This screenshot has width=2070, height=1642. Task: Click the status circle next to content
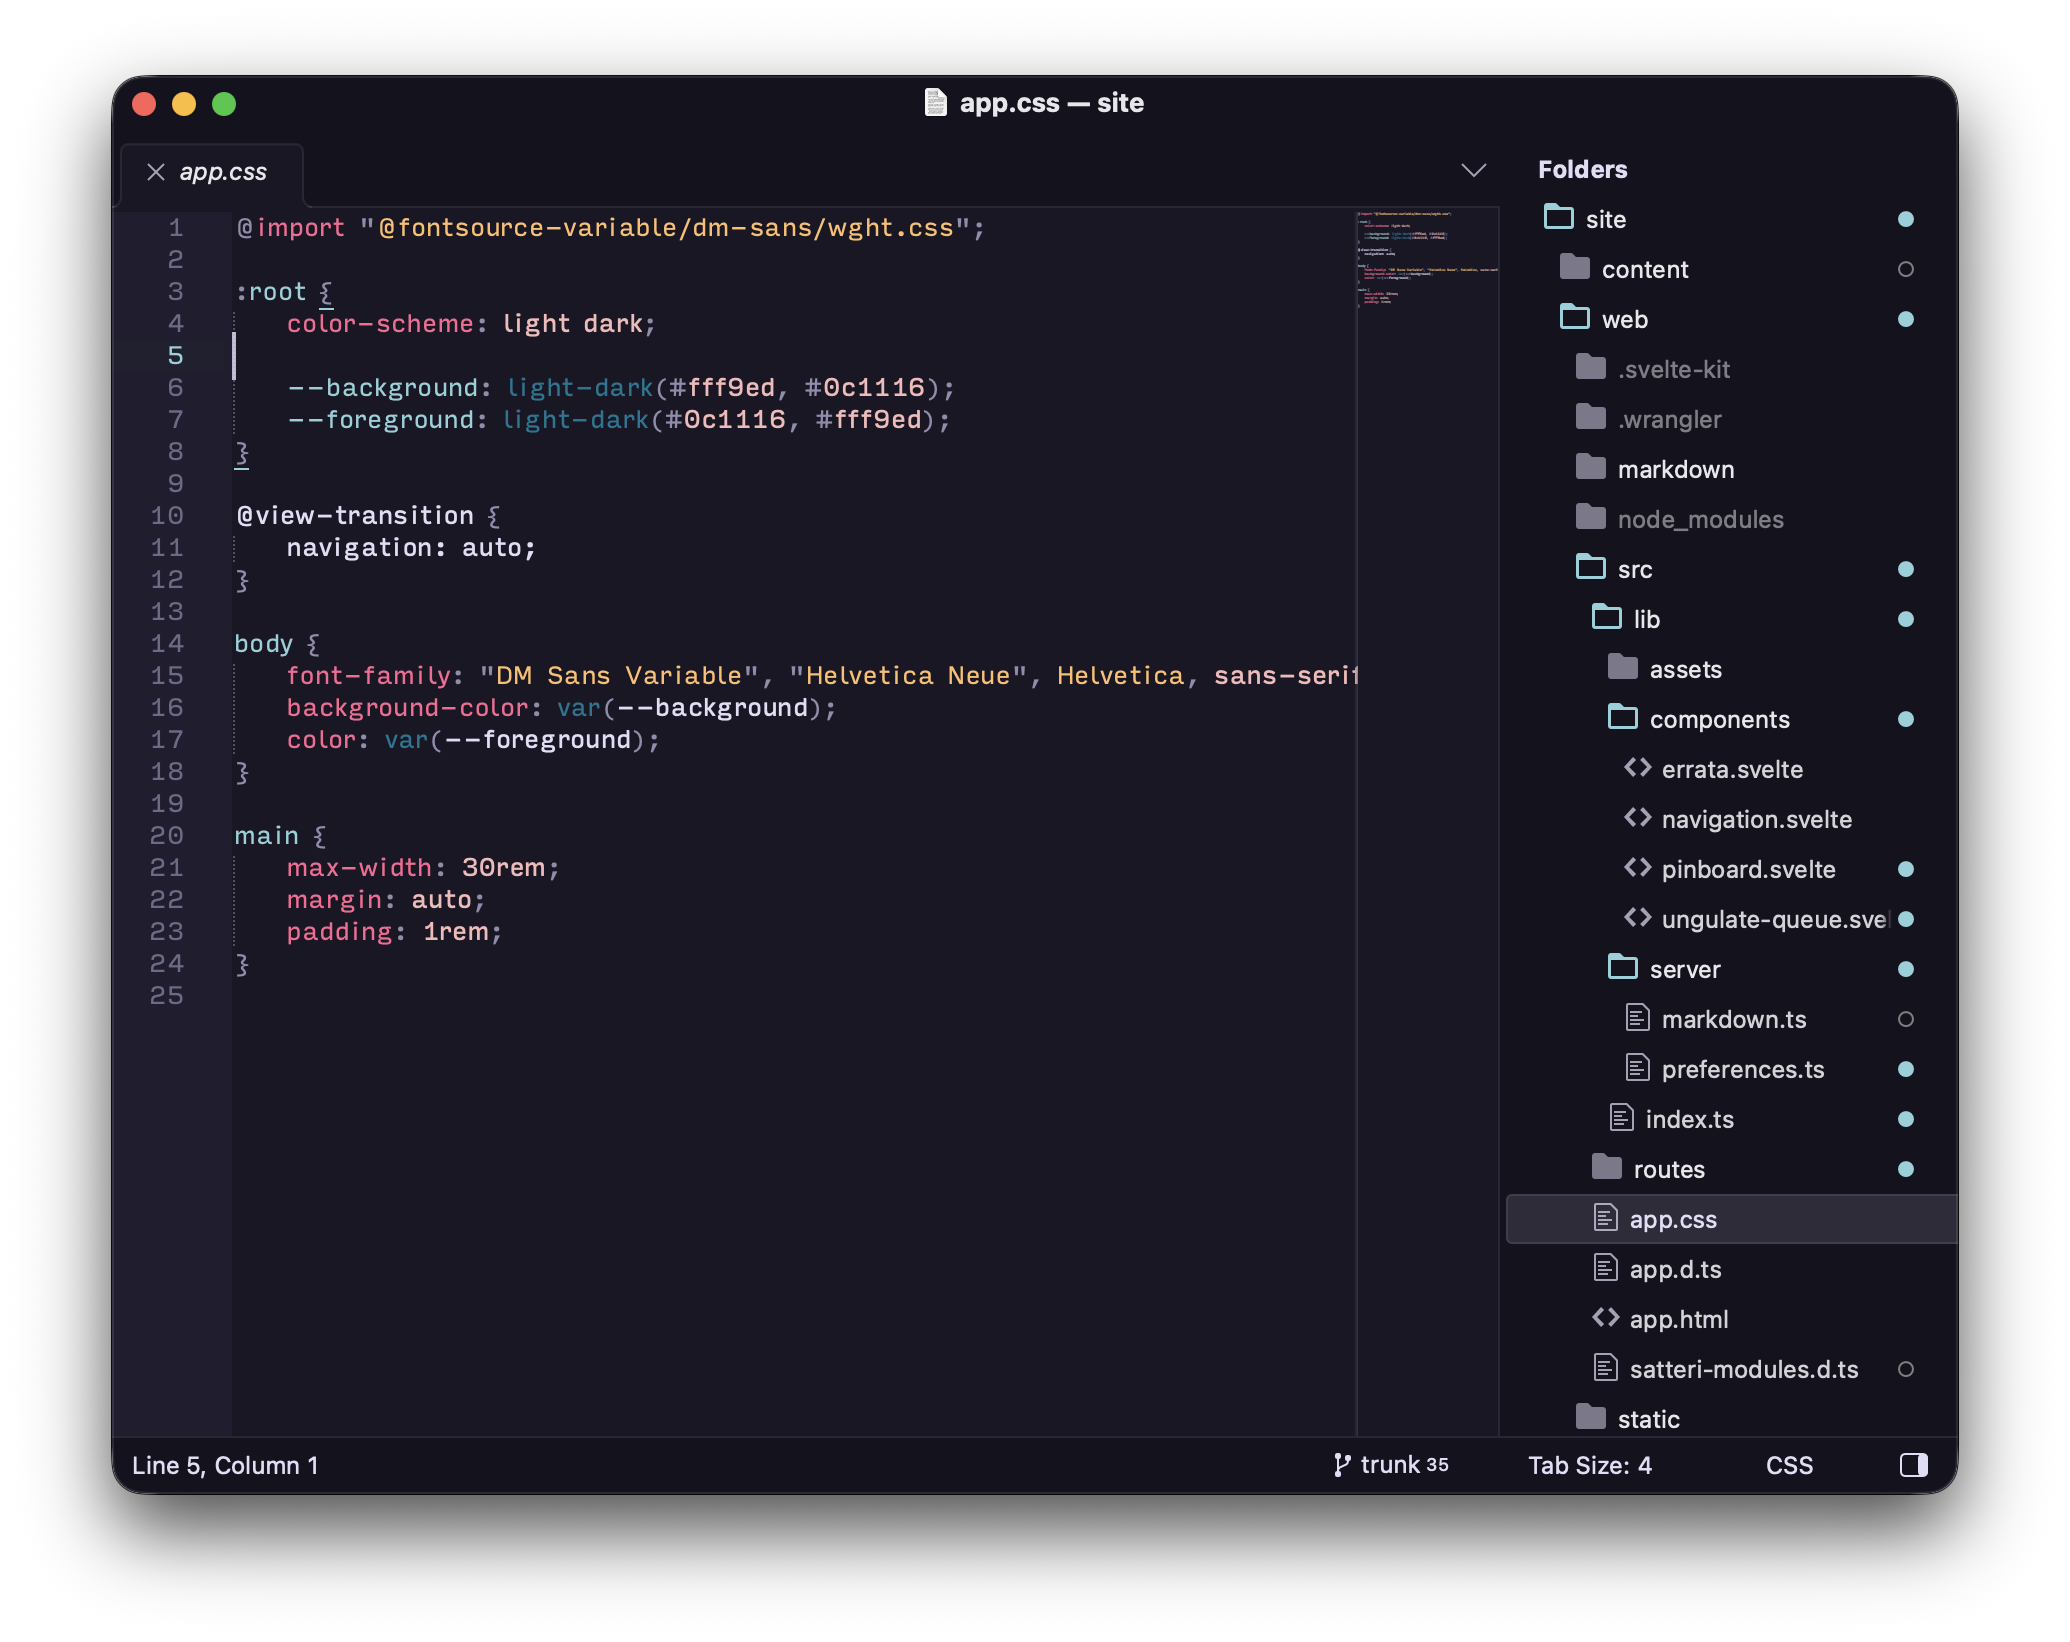[1906, 269]
